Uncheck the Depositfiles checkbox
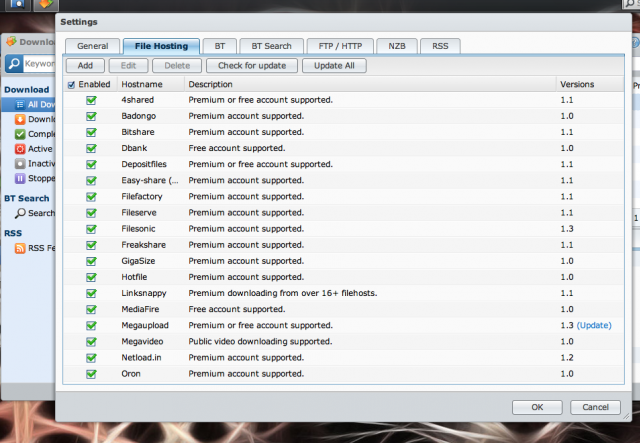The image size is (640, 443). (x=91, y=164)
